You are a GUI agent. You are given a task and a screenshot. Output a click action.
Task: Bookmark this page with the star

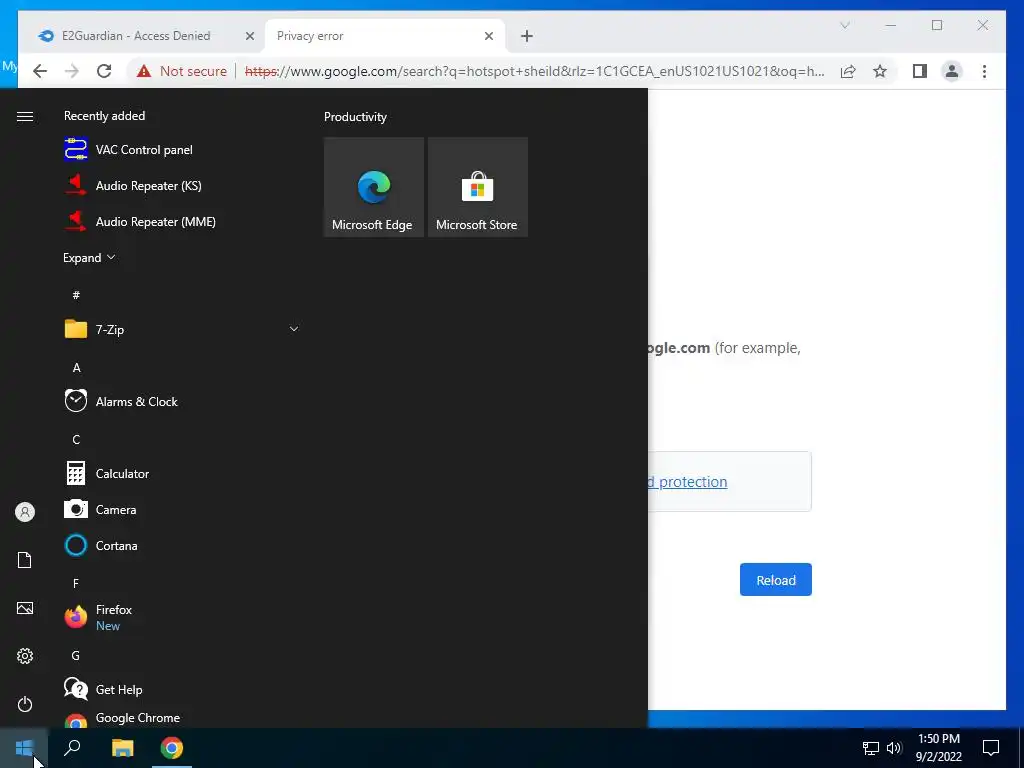[880, 71]
